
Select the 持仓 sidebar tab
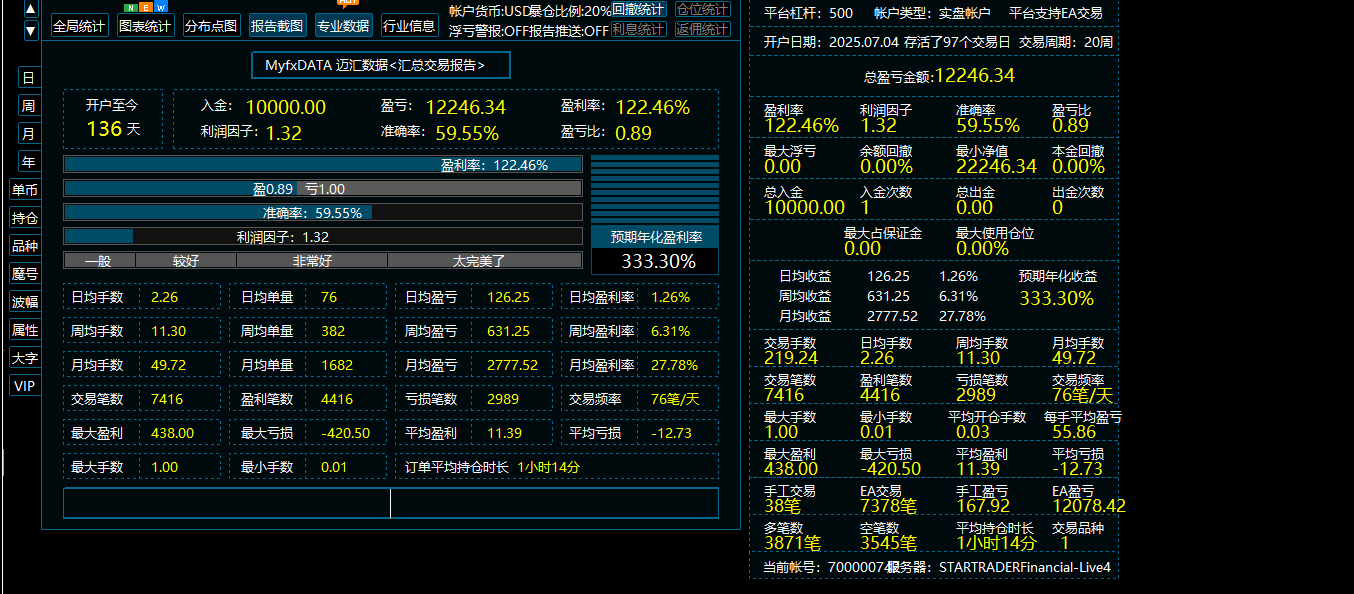(25, 218)
